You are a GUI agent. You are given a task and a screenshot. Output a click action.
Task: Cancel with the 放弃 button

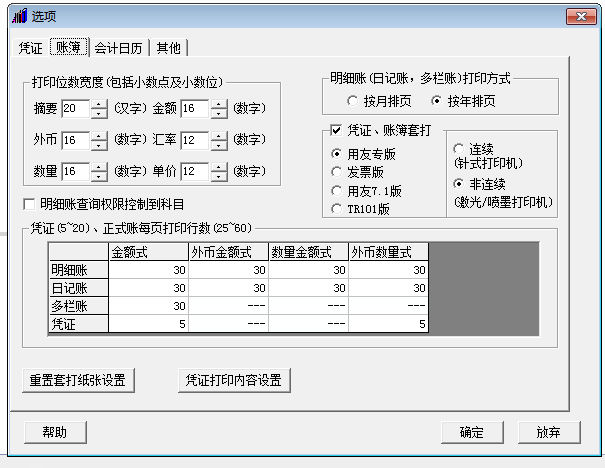[x=549, y=433]
